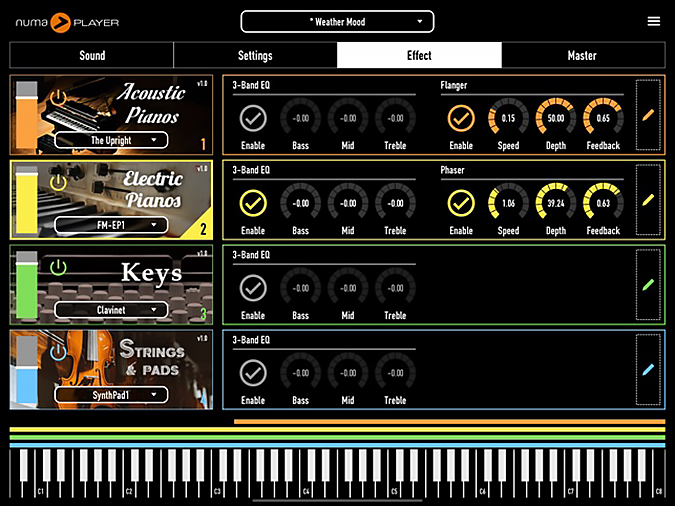Click Strings & Pads EQ Bass knob

[300, 373]
